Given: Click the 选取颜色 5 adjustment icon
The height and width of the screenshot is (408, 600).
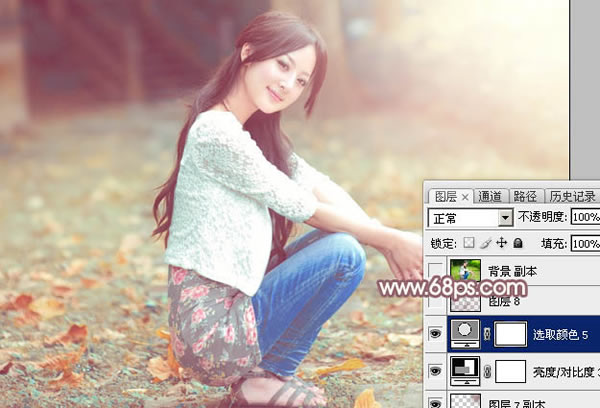Looking at the screenshot, I should (465, 334).
